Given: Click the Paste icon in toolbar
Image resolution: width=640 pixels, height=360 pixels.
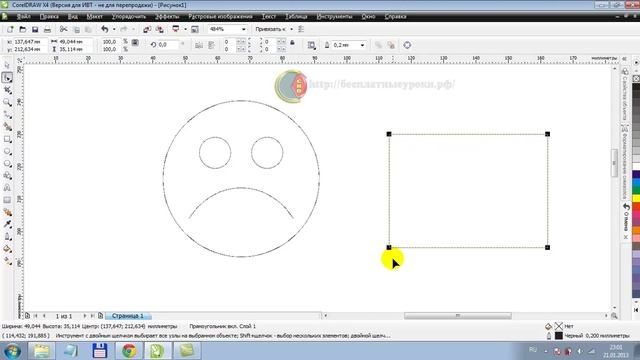Looking at the screenshot, I should [88, 29].
